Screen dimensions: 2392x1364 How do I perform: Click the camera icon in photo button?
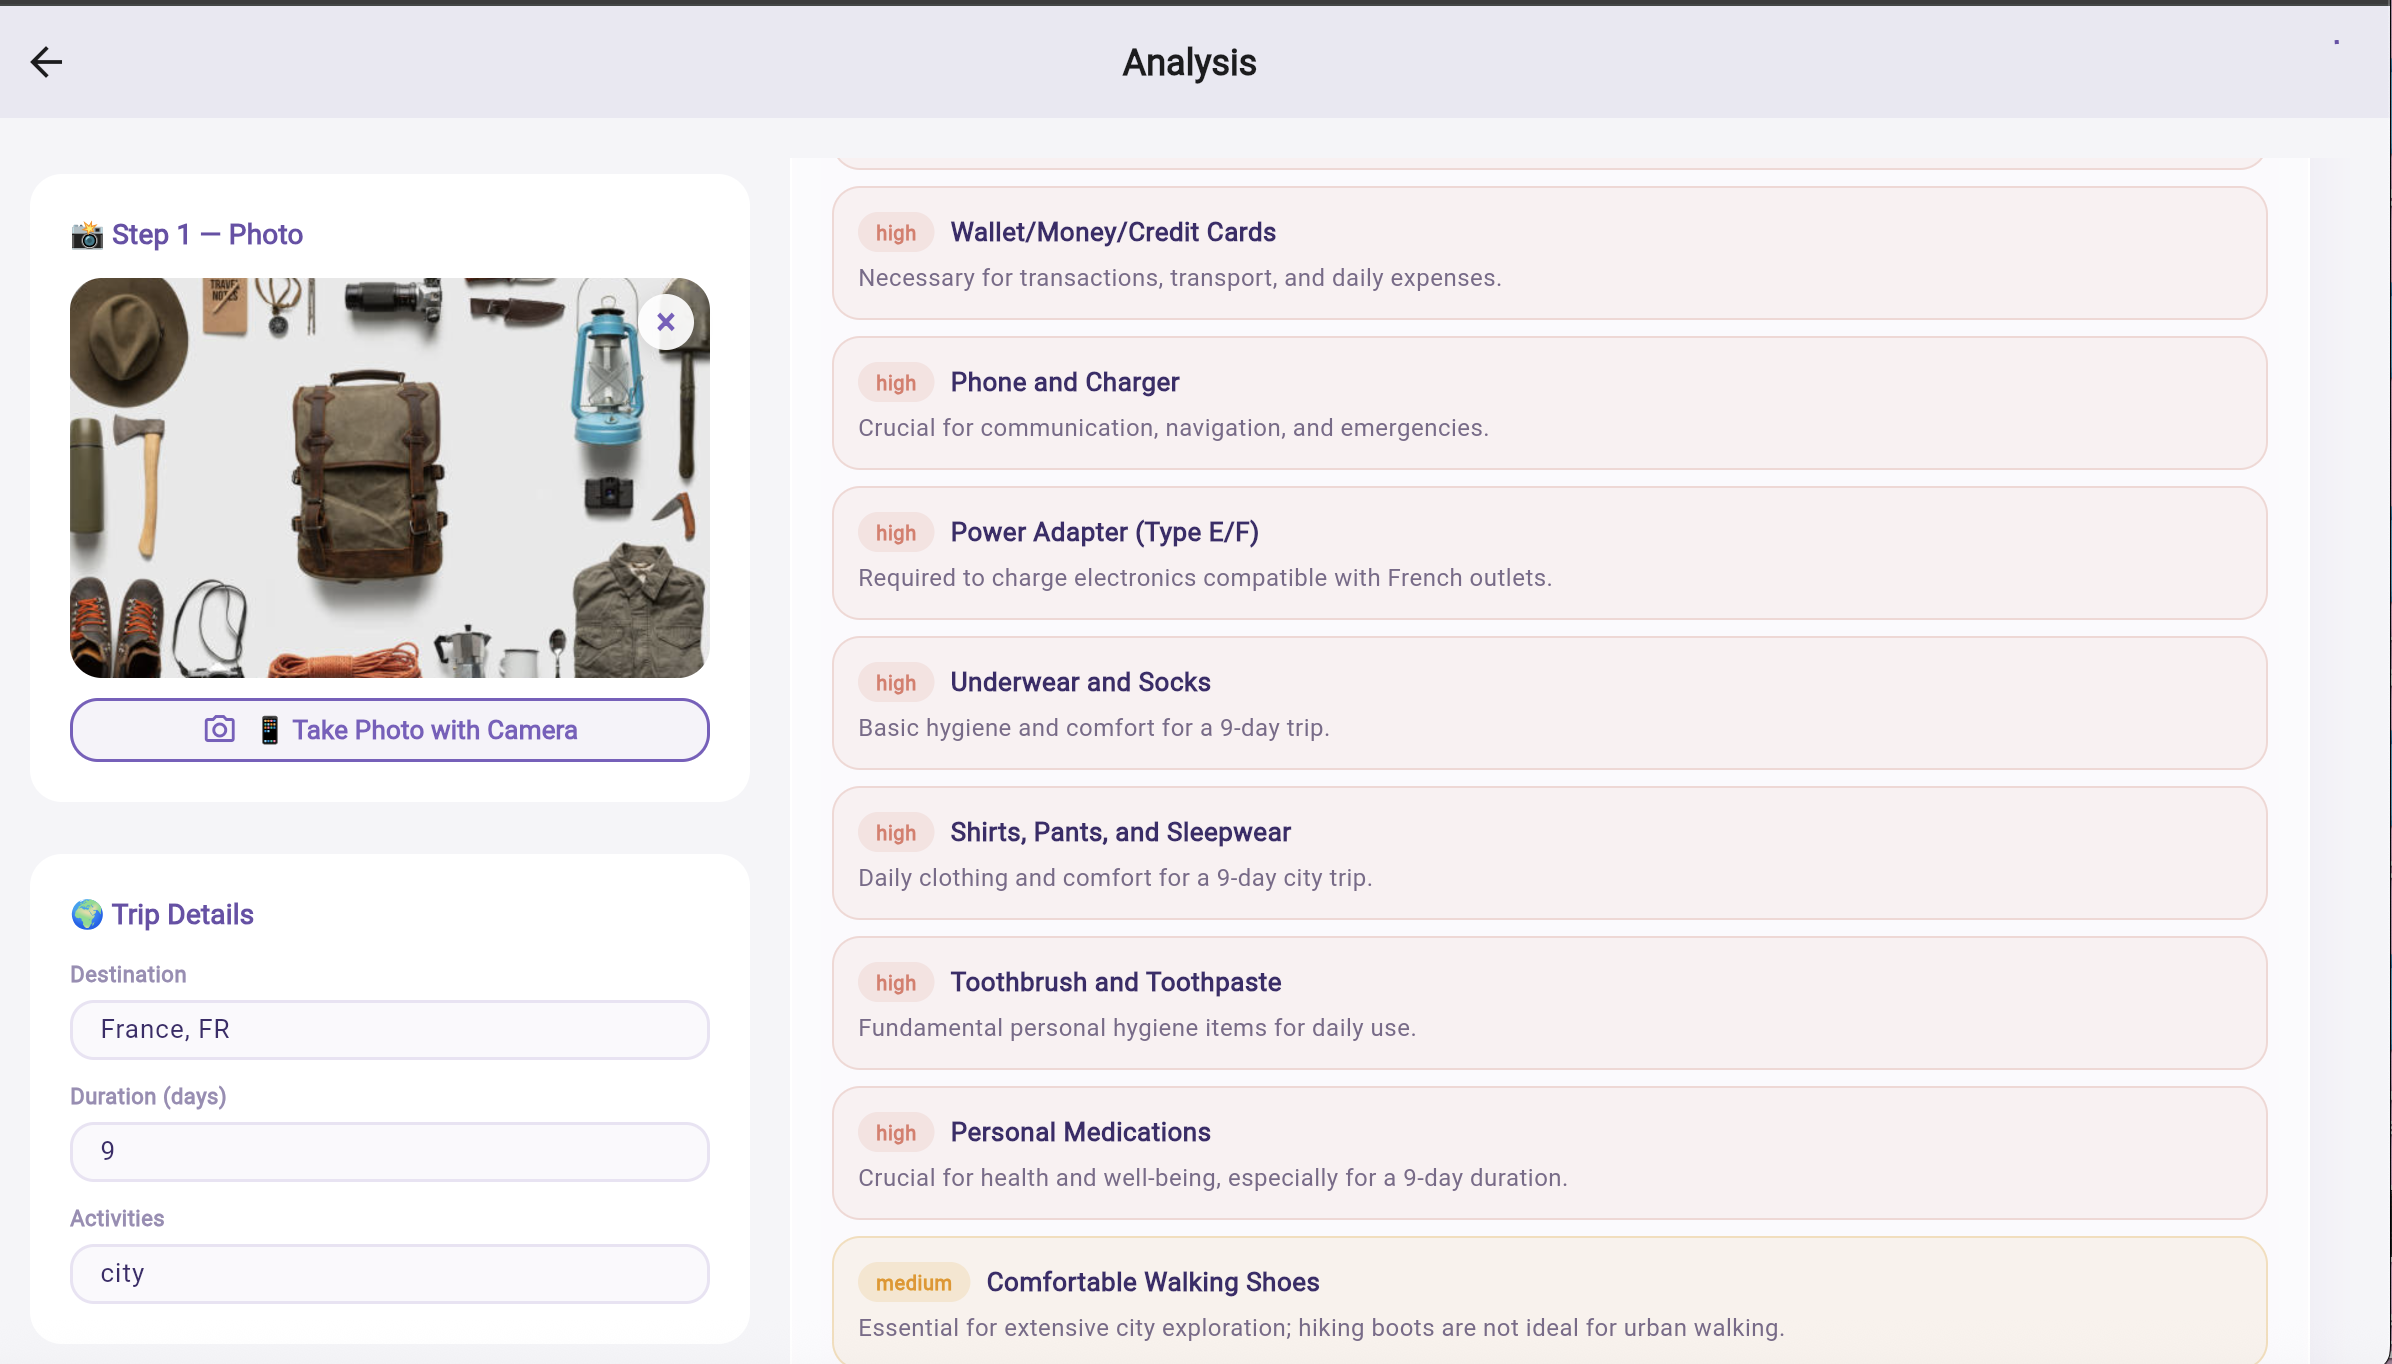tap(220, 730)
